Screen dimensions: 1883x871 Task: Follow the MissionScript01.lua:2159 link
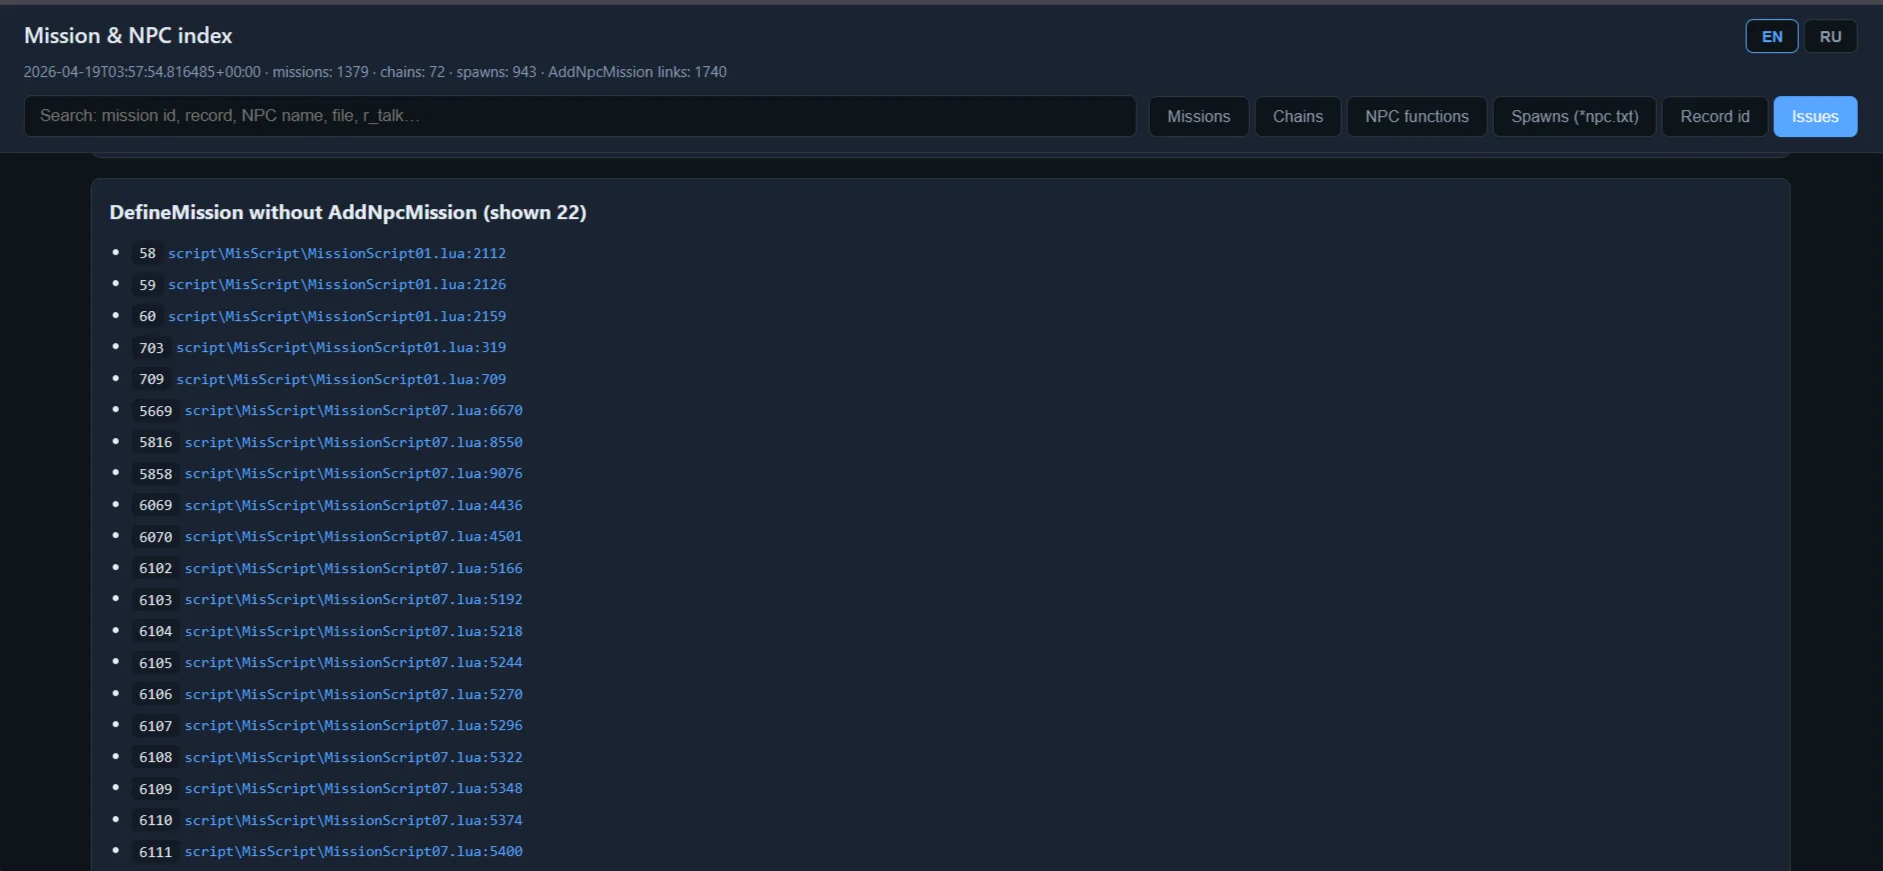(x=337, y=317)
